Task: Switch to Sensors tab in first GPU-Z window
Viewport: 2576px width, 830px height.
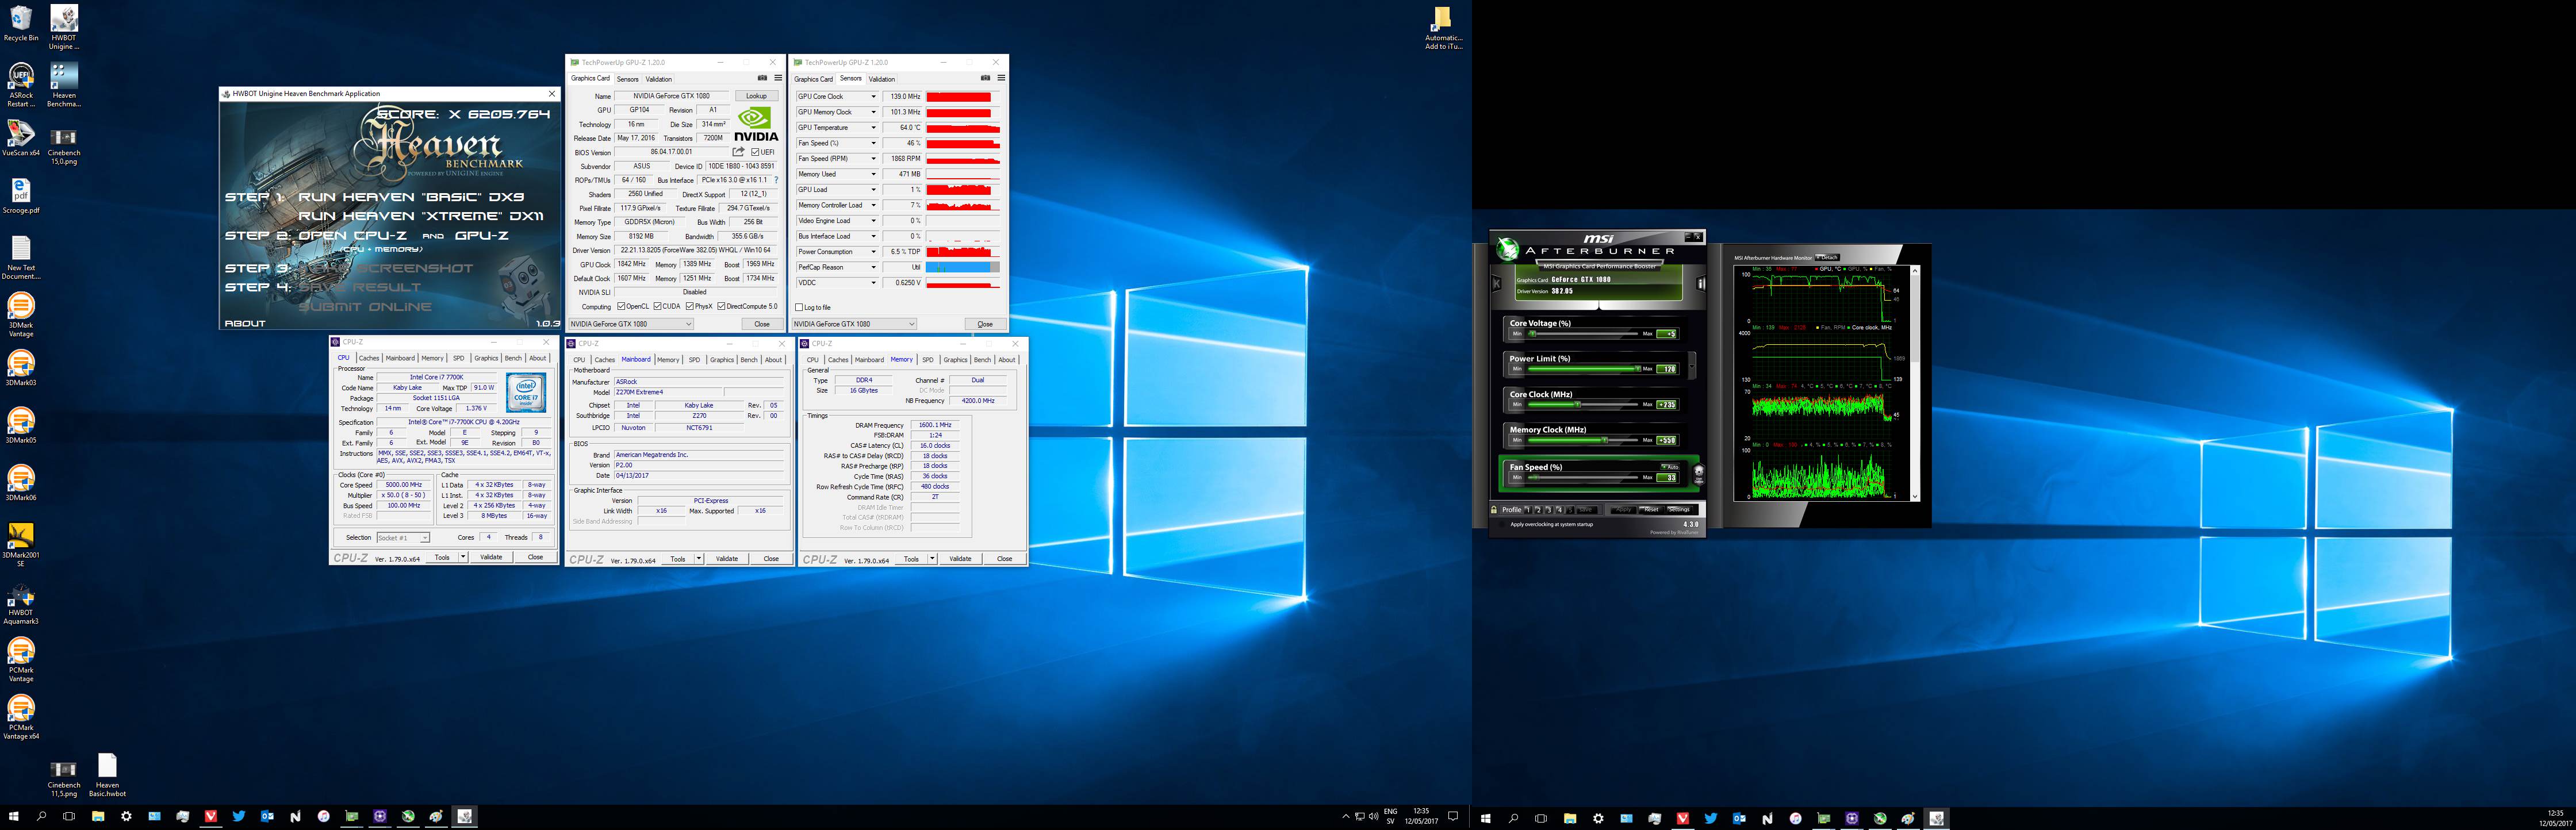Action: coord(627,79)
